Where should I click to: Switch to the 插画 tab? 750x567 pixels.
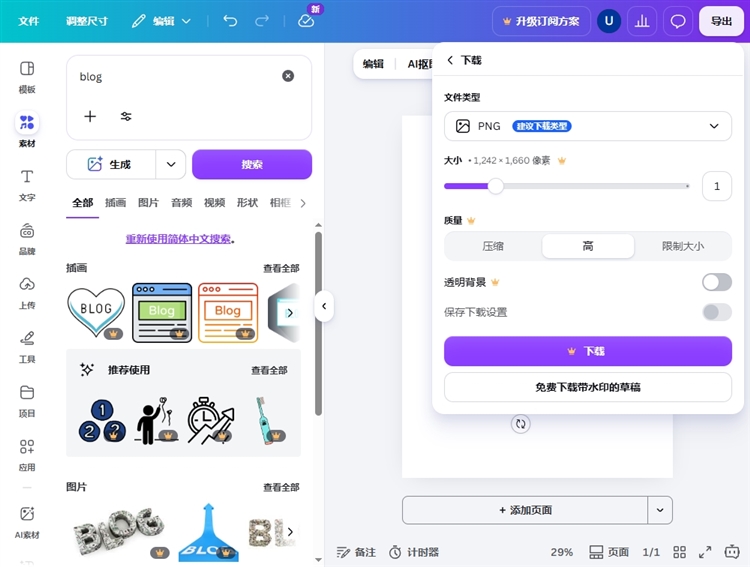pyautogui.click(x=115, y=203)
